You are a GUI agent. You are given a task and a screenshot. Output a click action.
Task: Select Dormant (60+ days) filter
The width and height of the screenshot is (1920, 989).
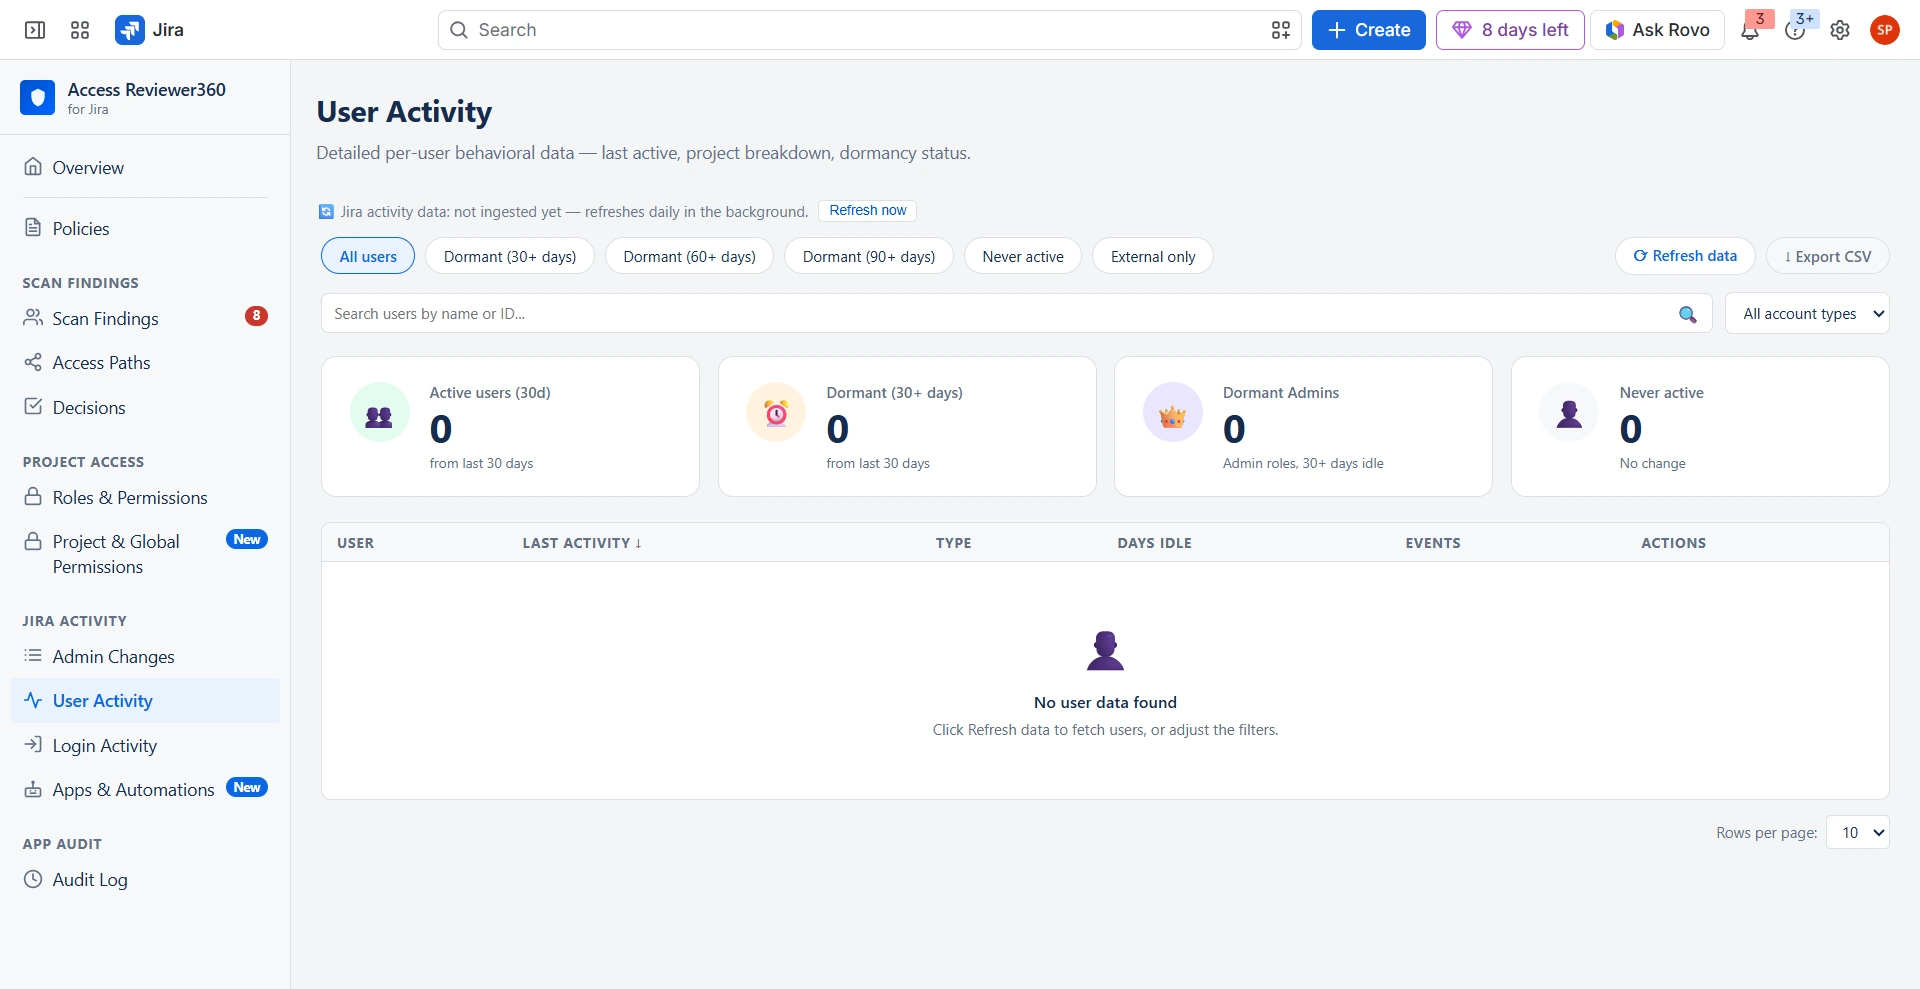click(689, 256)
